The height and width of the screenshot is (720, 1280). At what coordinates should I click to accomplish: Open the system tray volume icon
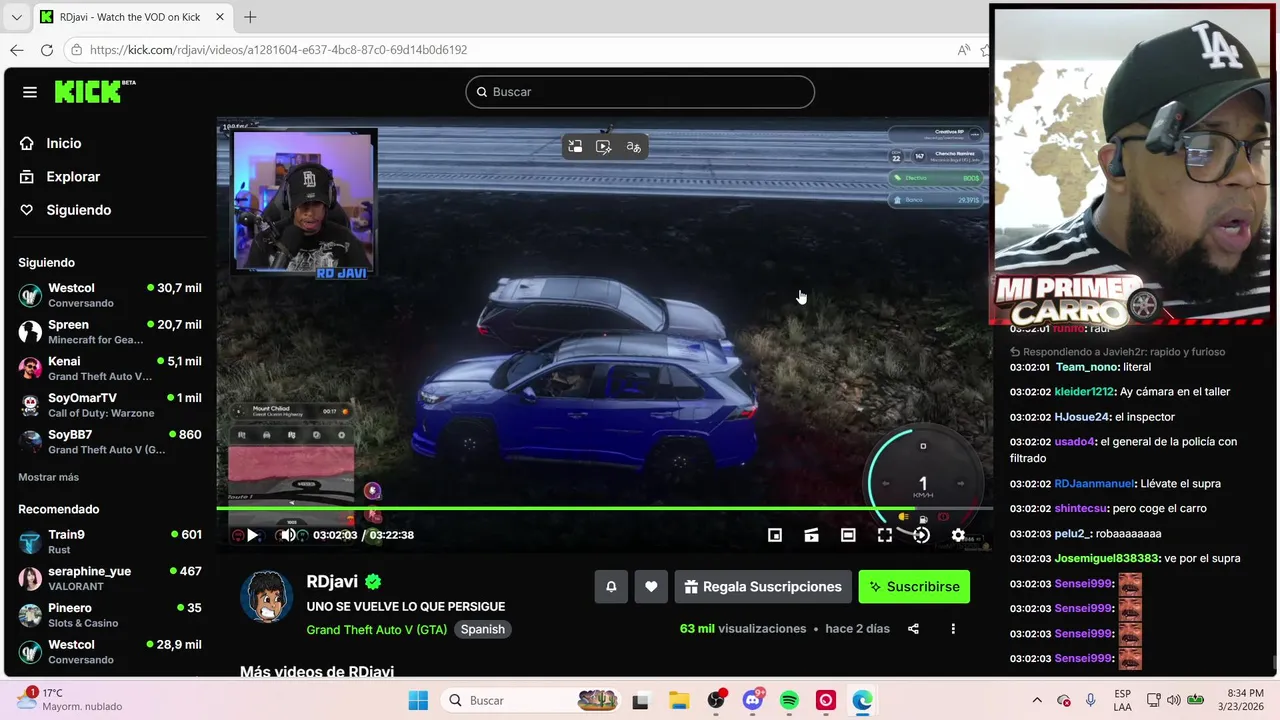(1173, 700)
